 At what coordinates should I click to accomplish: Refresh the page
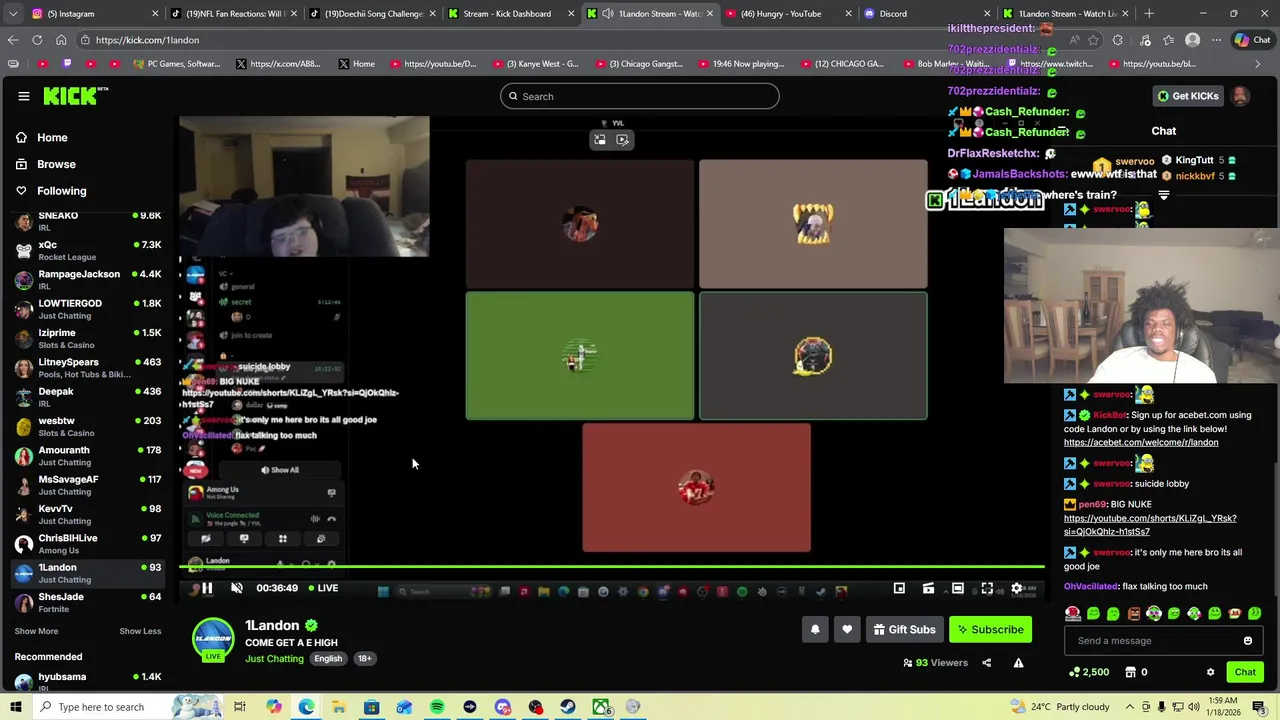pyautogui.click(x=37, y=40)
